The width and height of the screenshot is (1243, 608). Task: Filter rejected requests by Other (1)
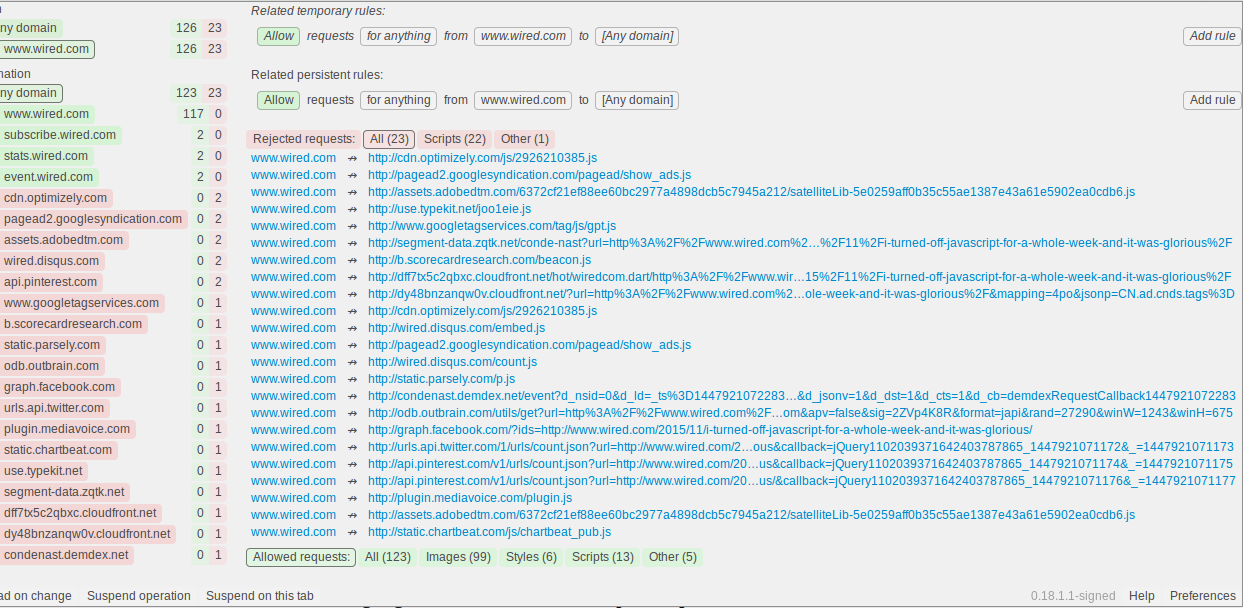pyautogui.click(x=525, y=139)
